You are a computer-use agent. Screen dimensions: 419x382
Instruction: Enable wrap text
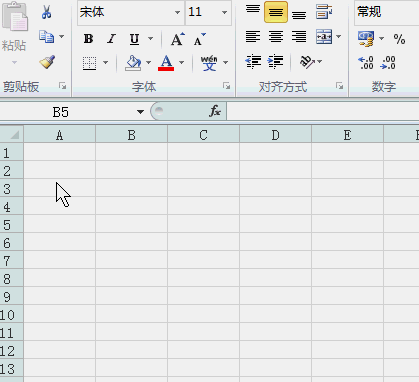click(x=324, y=12)
